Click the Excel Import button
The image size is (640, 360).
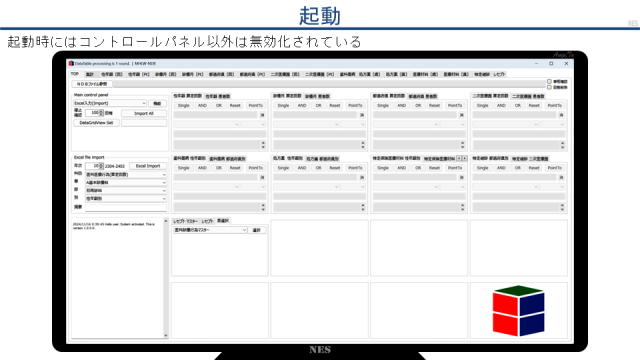click(x=148, y=166)
